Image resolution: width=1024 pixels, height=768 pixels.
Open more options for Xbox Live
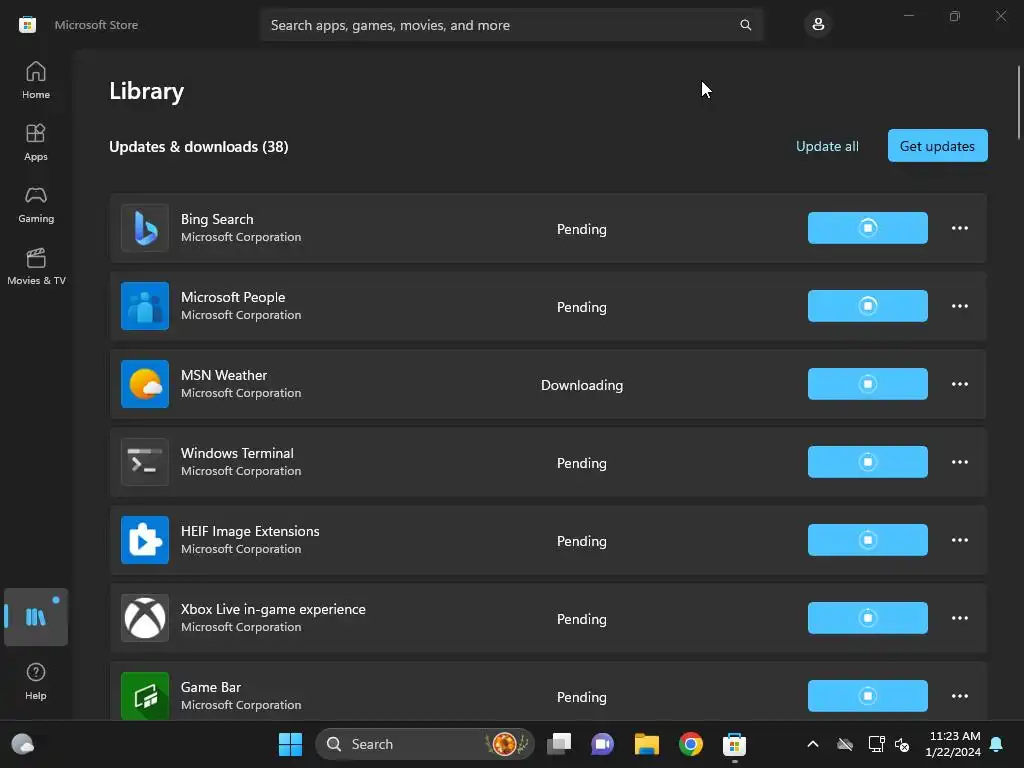point(959,618)
